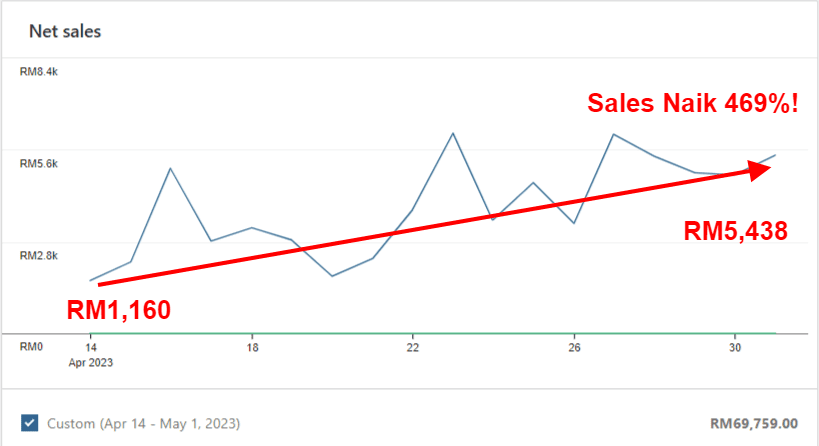Click the RM2.8k y-axis label
The width and height of the screenshot is (819, 446).
tap(38, 256)
